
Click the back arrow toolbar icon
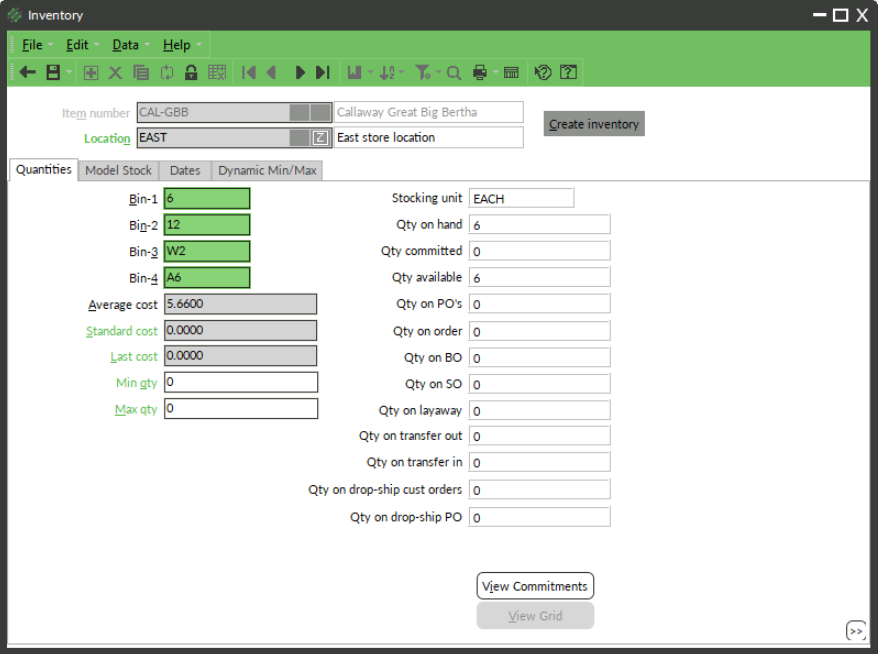[27, 72]
